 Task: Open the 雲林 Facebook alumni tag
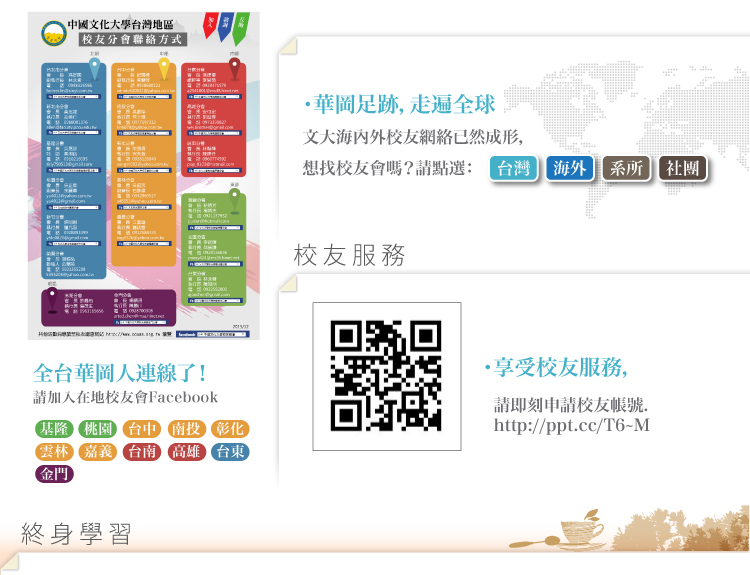[54, 452]
